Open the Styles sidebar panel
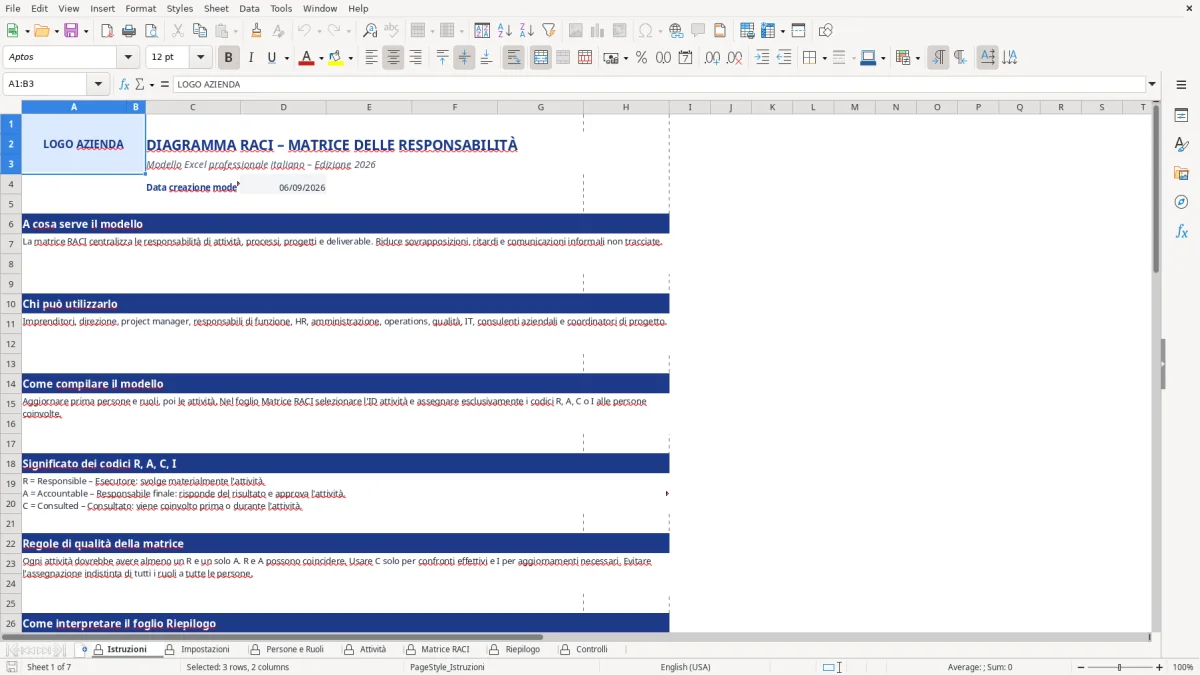The width and height of the screenshot is (1200, 675). pyautogui.click(x=1181, y=144)
